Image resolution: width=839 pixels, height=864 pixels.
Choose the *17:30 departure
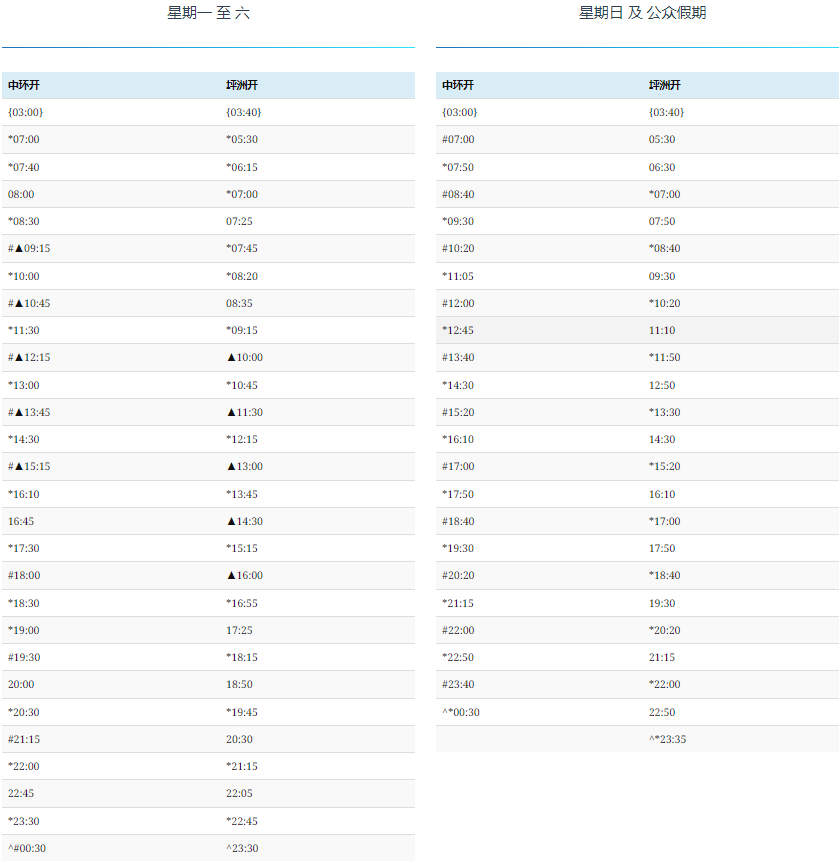(24, 548)
